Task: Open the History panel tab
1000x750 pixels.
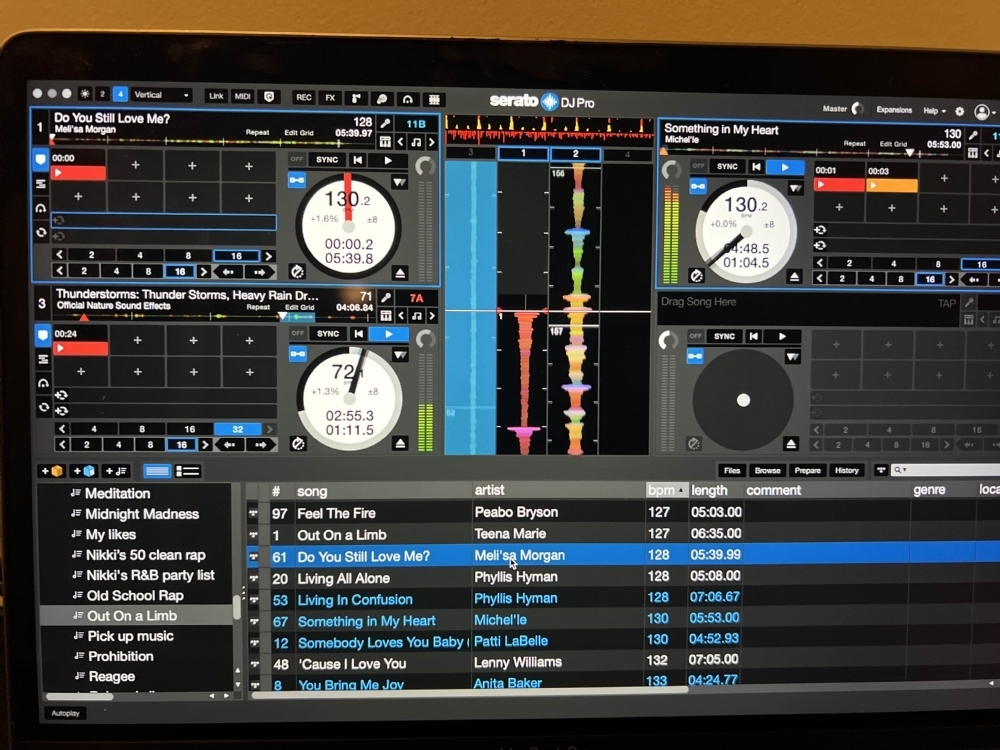Action: tap(847, 471)
